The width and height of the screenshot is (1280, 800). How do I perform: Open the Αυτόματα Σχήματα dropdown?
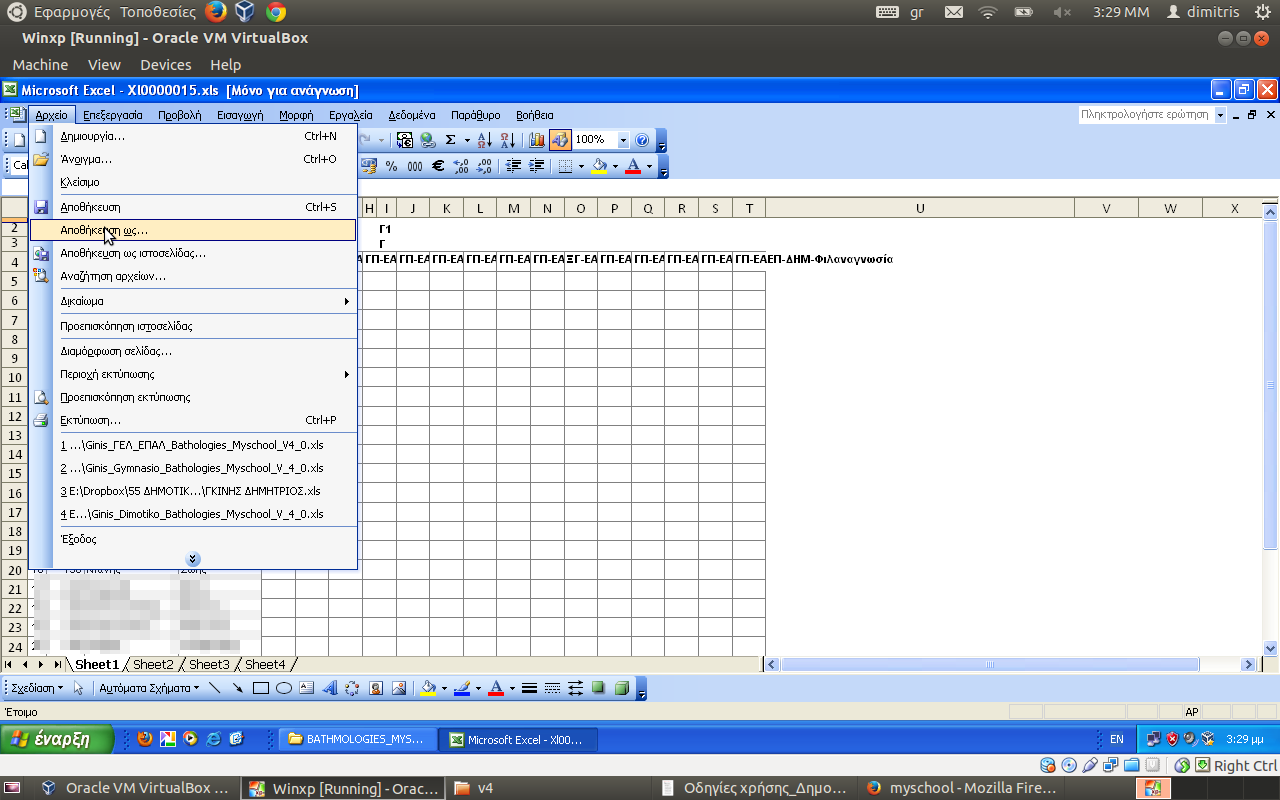click(x=147, y=688)
